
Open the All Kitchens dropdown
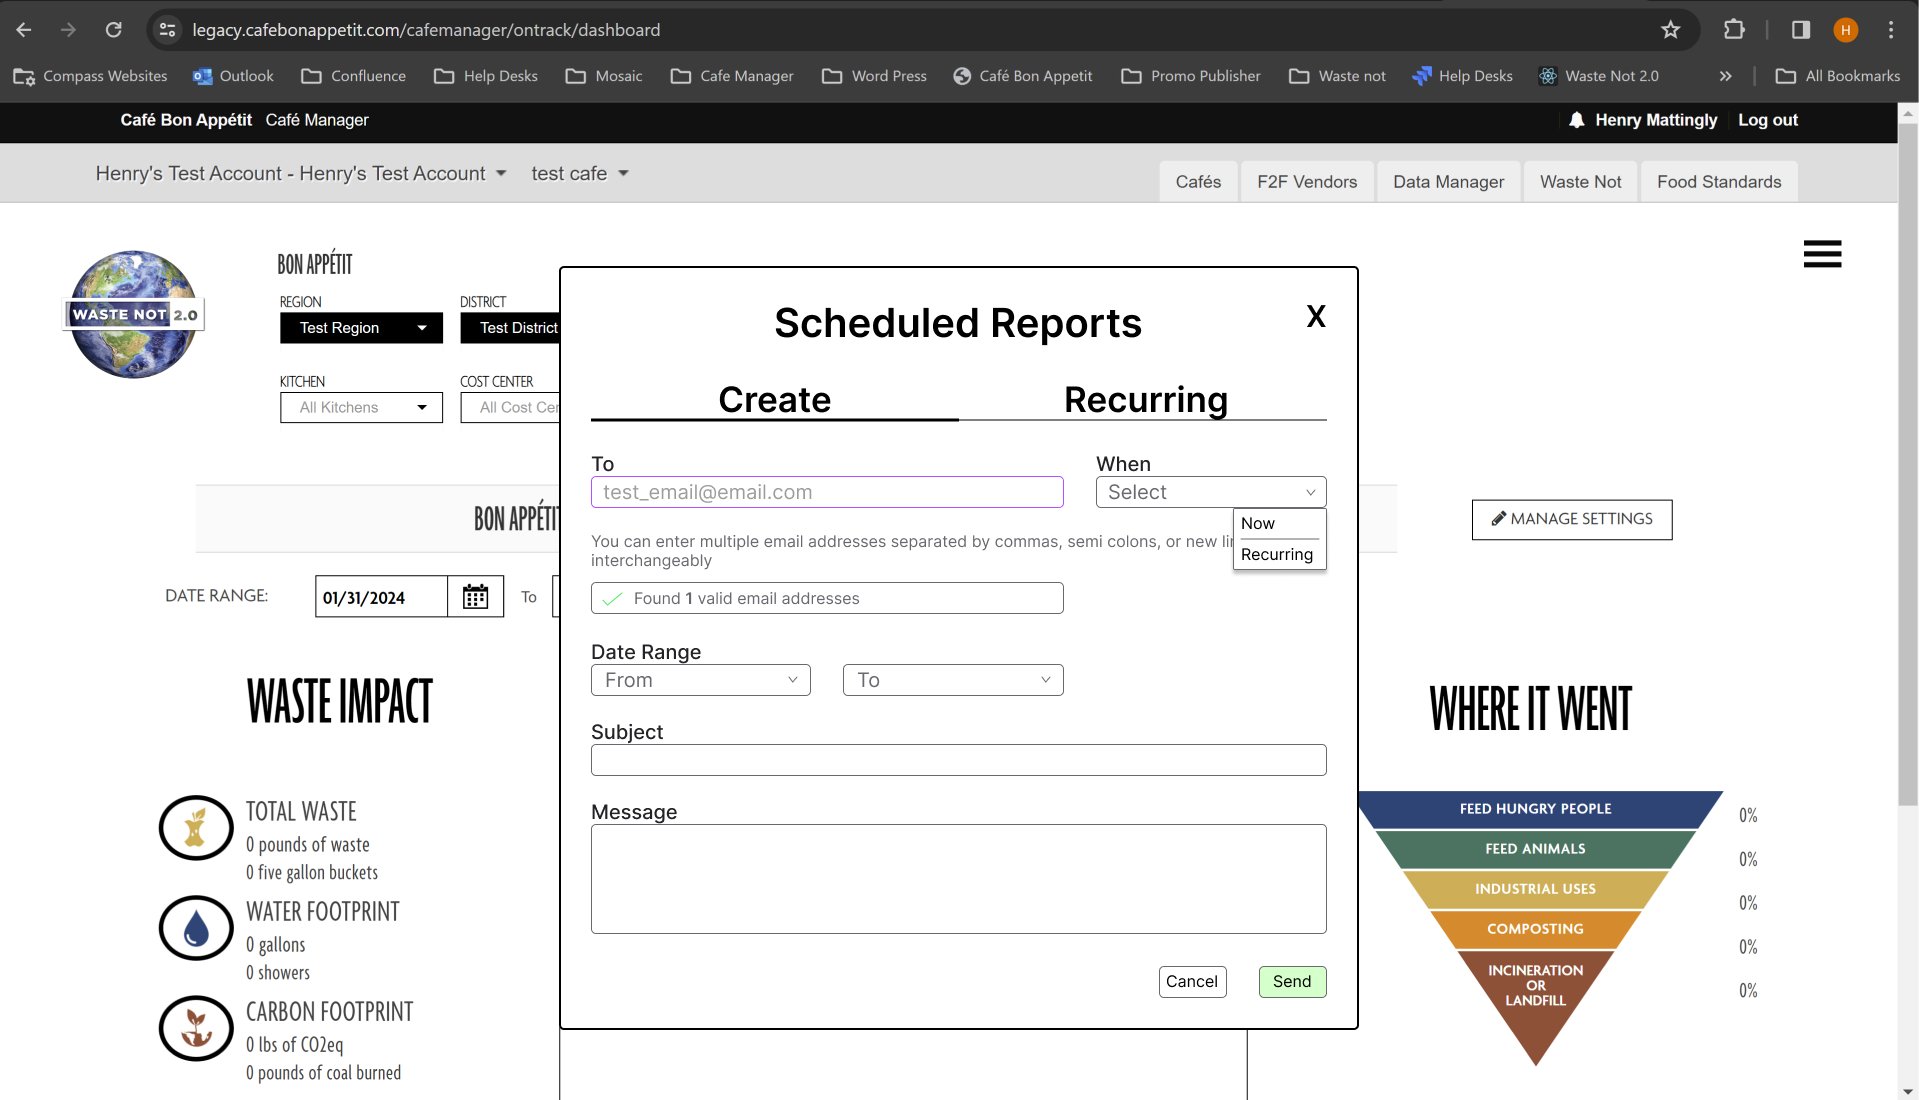[x=361, y=407]
